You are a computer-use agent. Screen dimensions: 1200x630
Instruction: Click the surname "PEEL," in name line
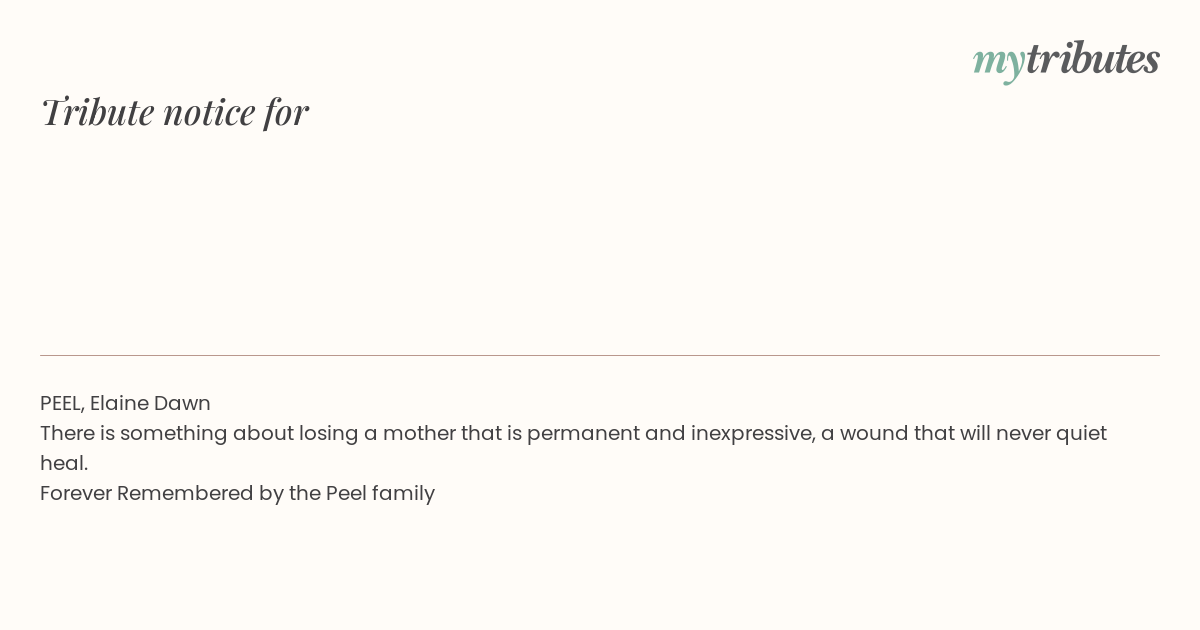pyautogui.click(x=62, y=403)
